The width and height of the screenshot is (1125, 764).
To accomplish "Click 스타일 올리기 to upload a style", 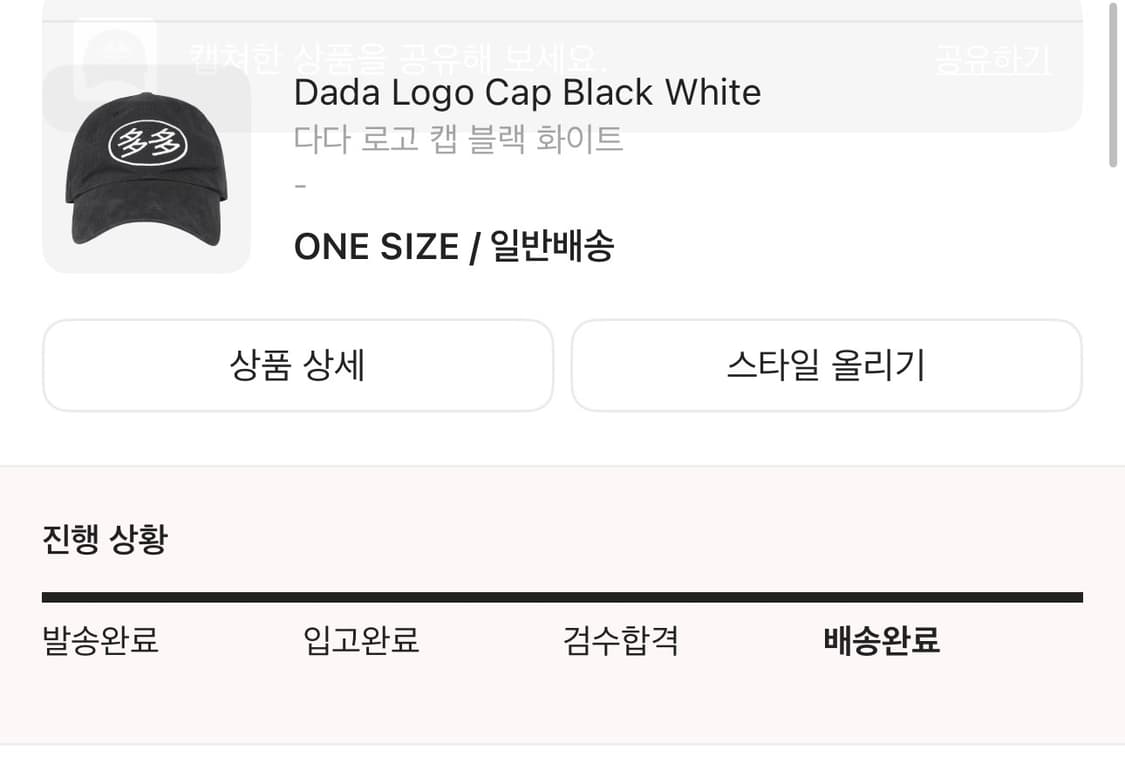I will click(x=825, y=366).
